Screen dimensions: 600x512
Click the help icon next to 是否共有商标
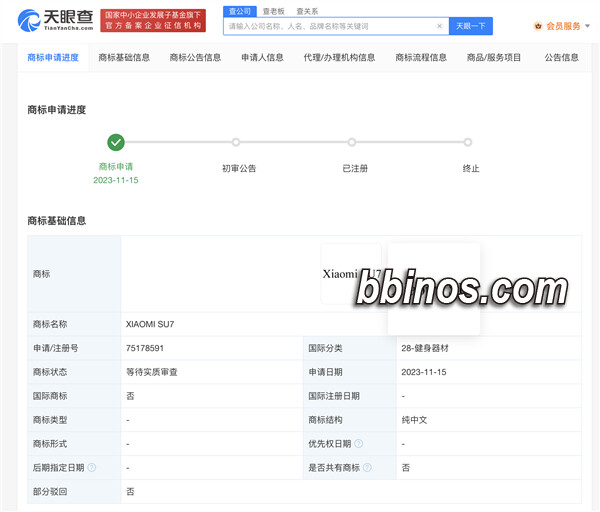point(367,467)
